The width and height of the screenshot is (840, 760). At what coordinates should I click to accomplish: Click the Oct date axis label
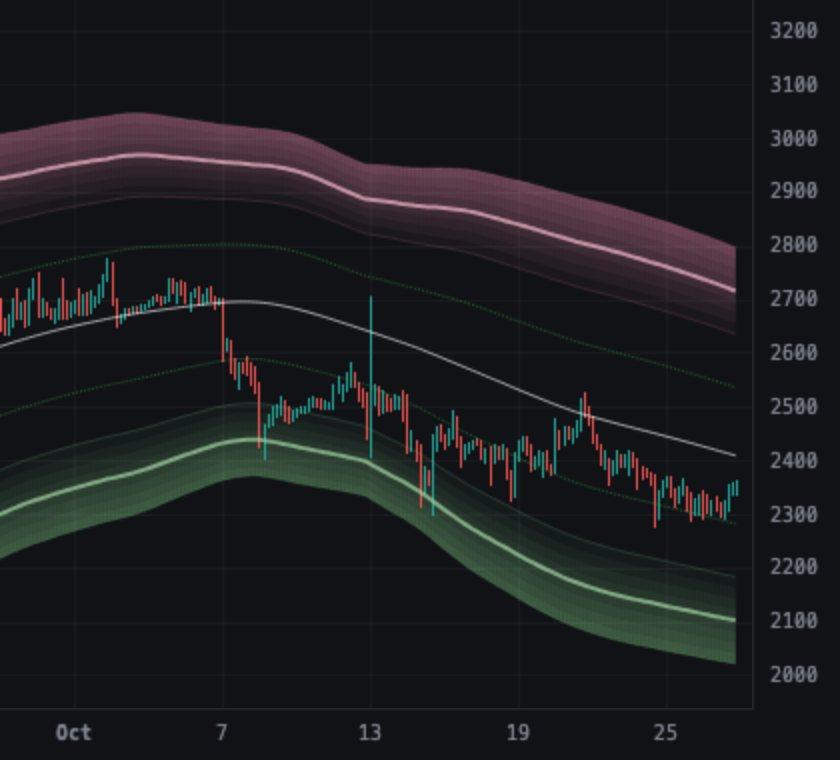(x=74, y=732)
